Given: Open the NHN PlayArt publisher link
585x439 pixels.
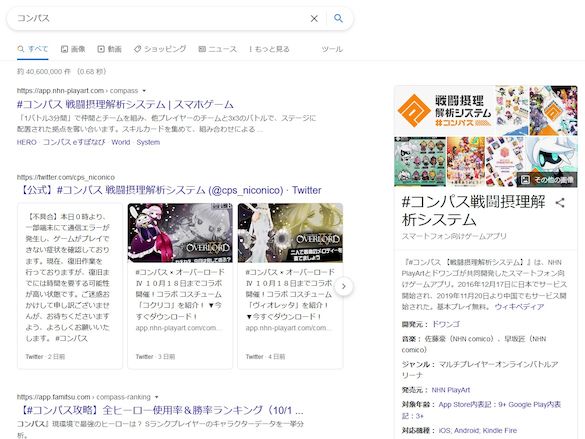Looking at the screenshot, I should click(451, 390).
